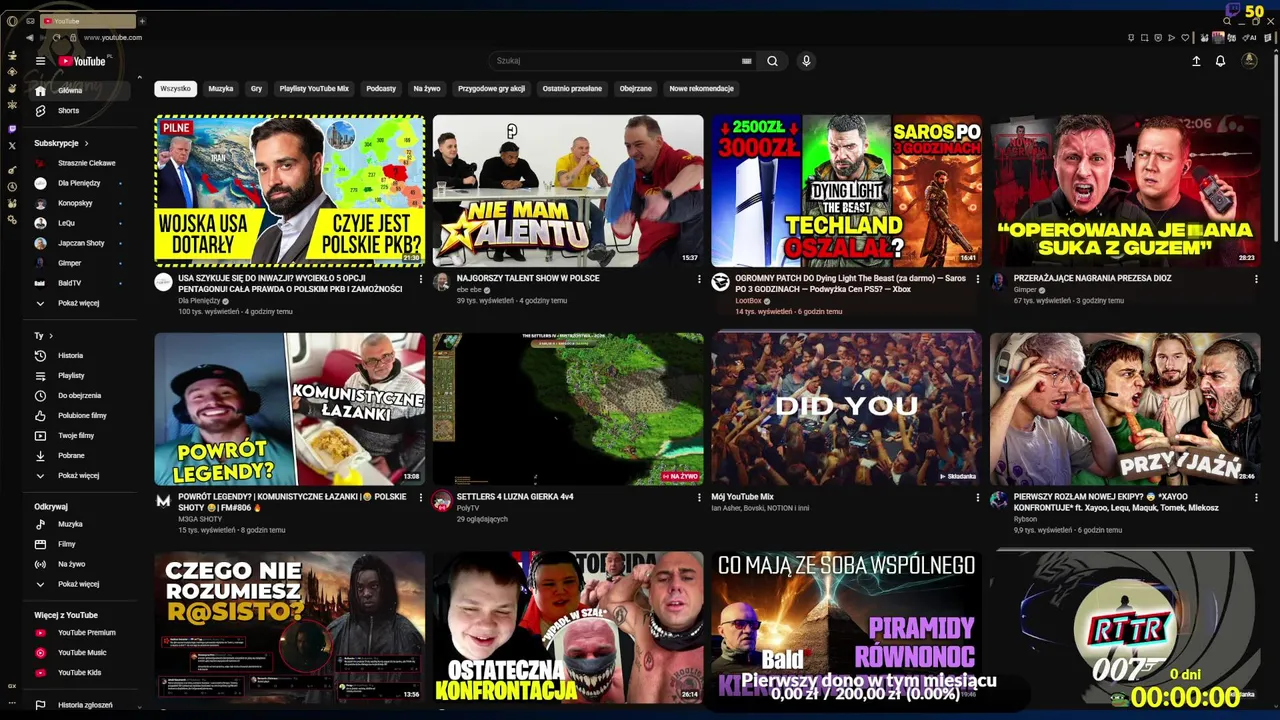This screenshot has width=1280, height=720.
Task: Select the 'Podcasty' filter chip
Action: pyautogui.click(x=381, y=89)
